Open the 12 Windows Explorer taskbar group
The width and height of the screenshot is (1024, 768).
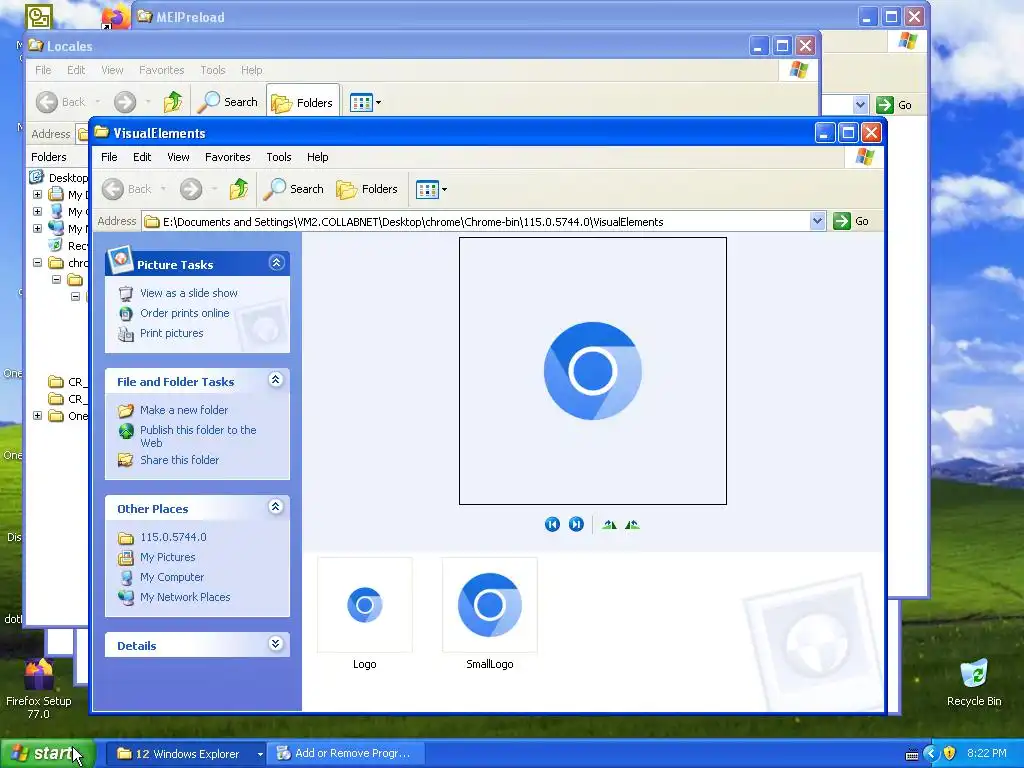click(x=187, y=754)
